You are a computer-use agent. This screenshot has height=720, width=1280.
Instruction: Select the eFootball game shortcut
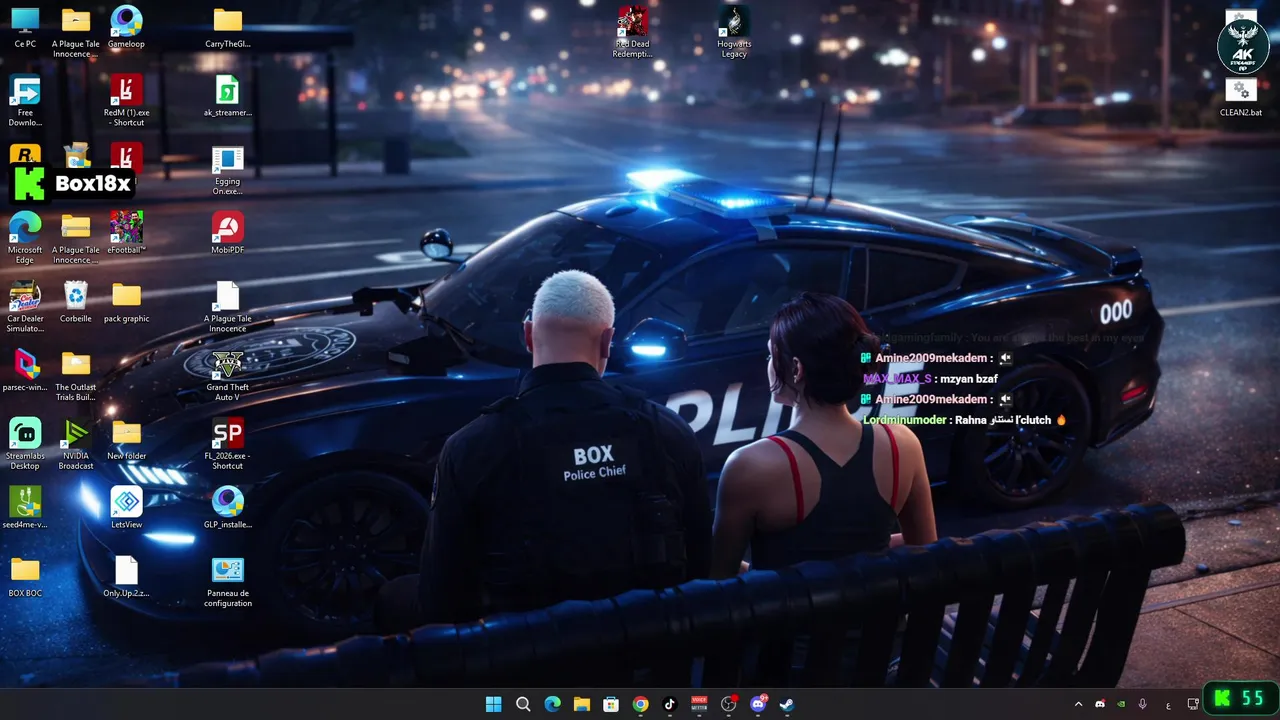click(126, 233)
